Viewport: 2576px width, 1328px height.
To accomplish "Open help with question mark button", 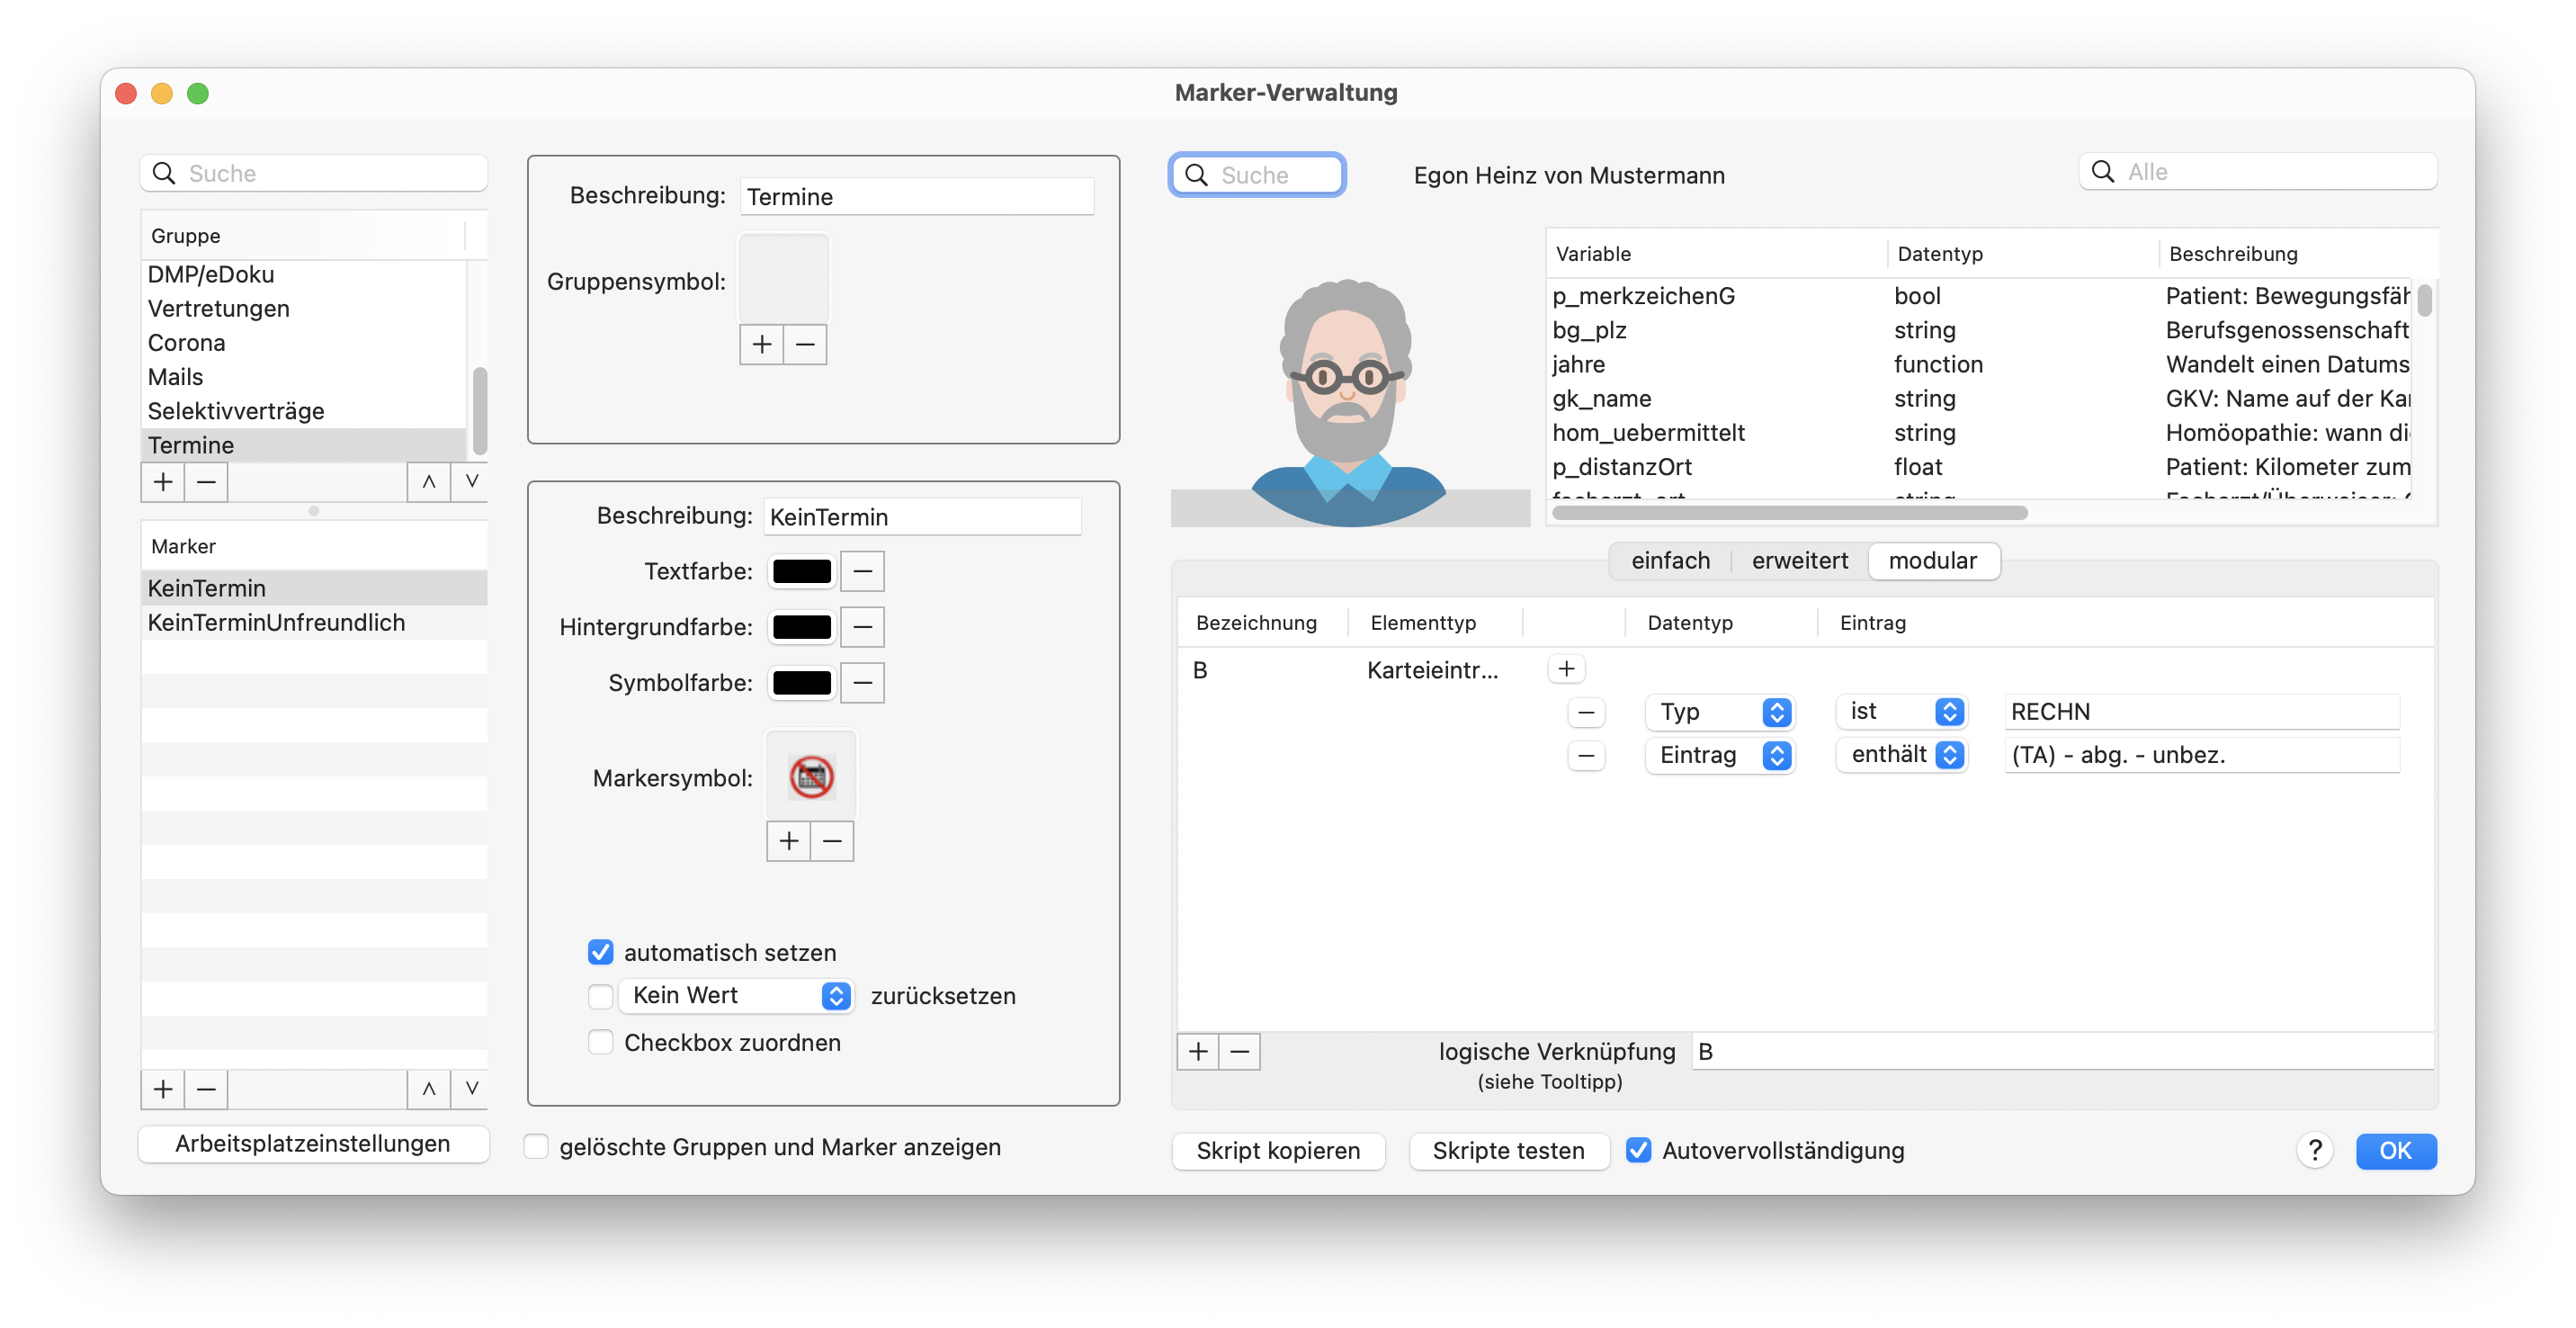I will point(2314,1150).
